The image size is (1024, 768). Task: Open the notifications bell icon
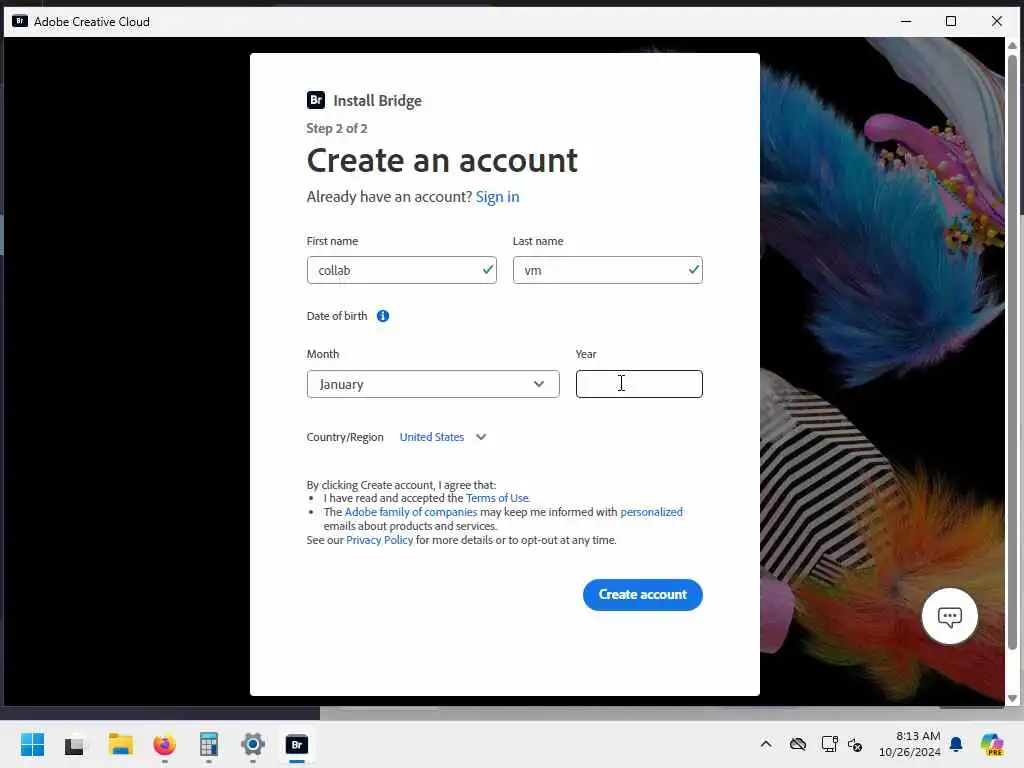(956, 744)
